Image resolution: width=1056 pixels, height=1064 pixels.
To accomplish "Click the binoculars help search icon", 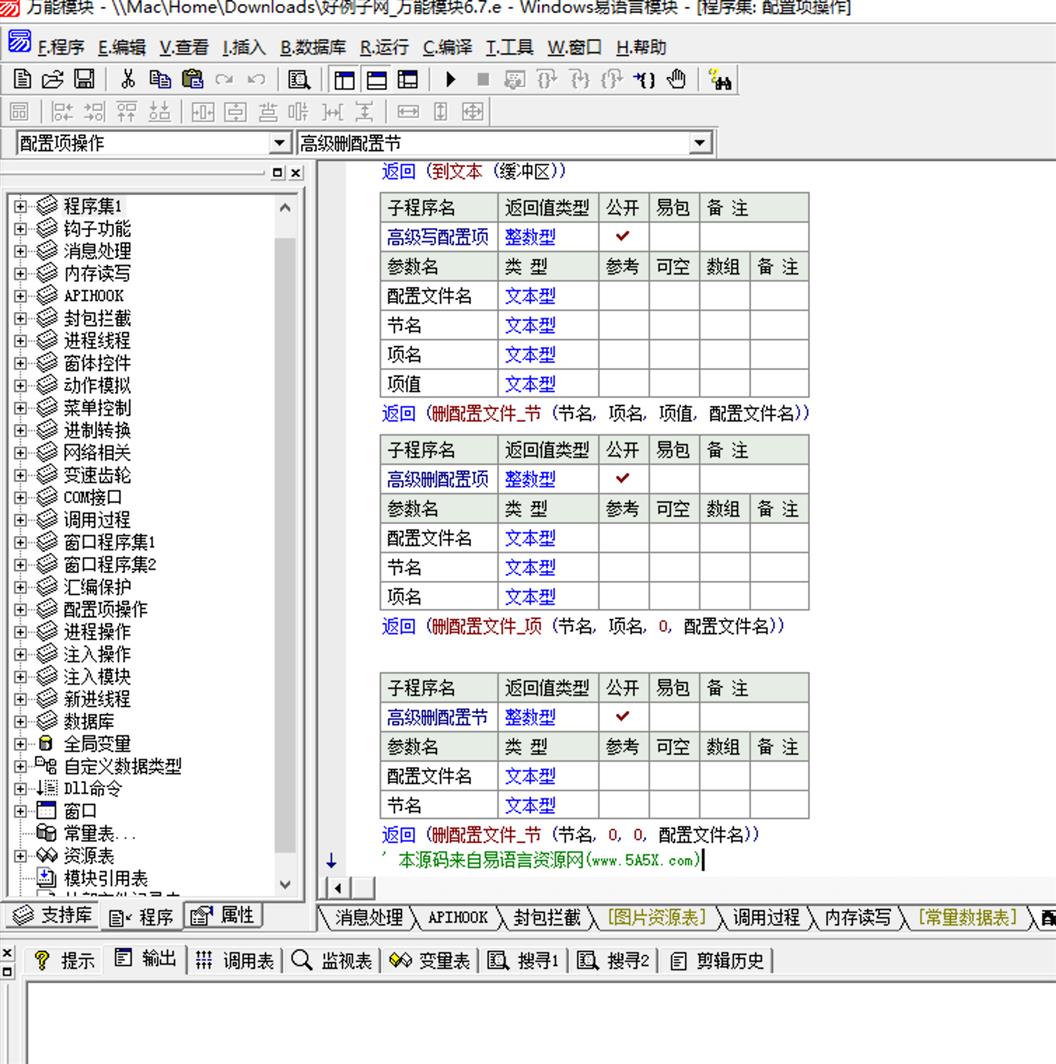I will tap(720, 79).
